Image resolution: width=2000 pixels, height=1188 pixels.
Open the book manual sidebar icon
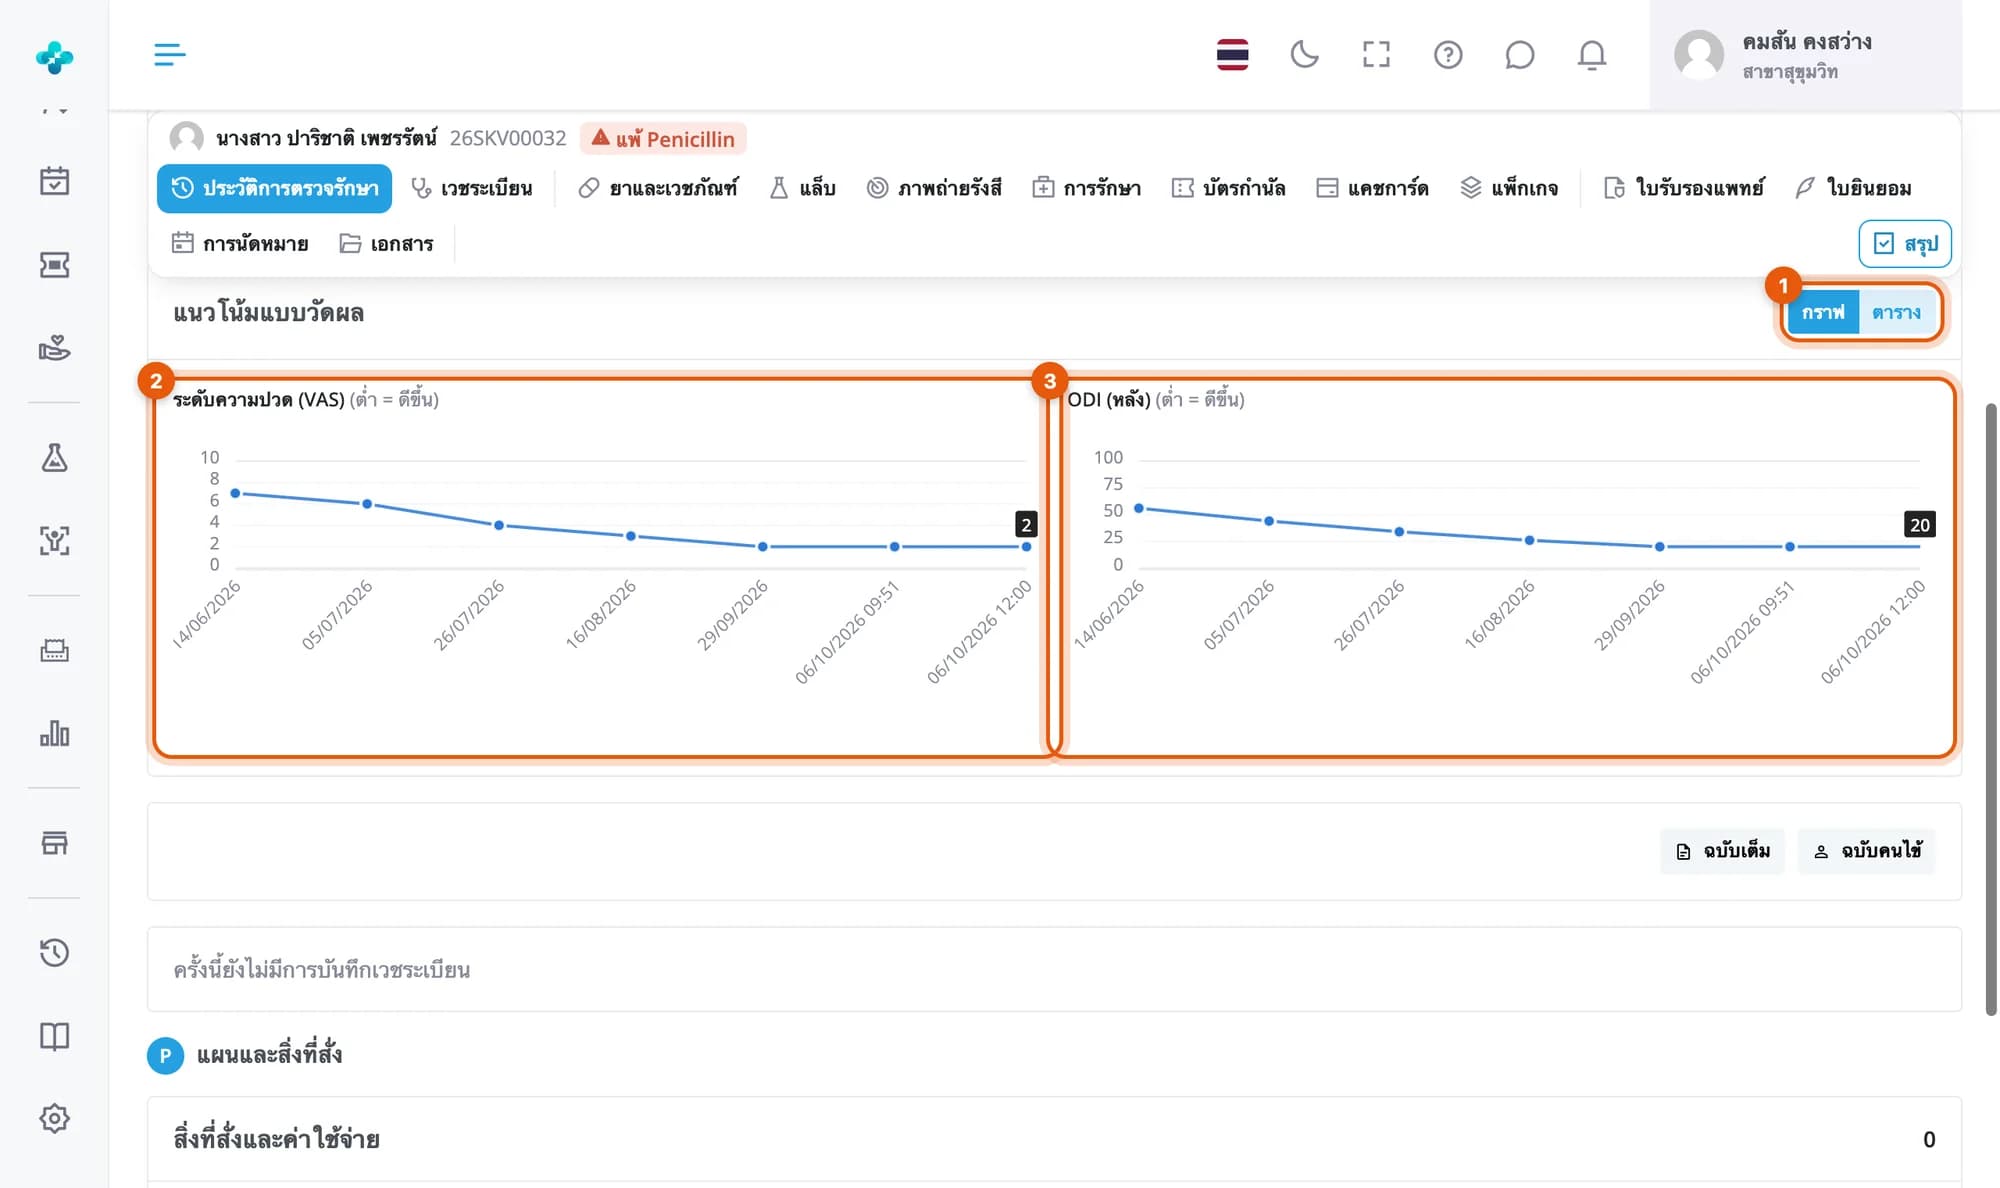tap(54, 1036)
